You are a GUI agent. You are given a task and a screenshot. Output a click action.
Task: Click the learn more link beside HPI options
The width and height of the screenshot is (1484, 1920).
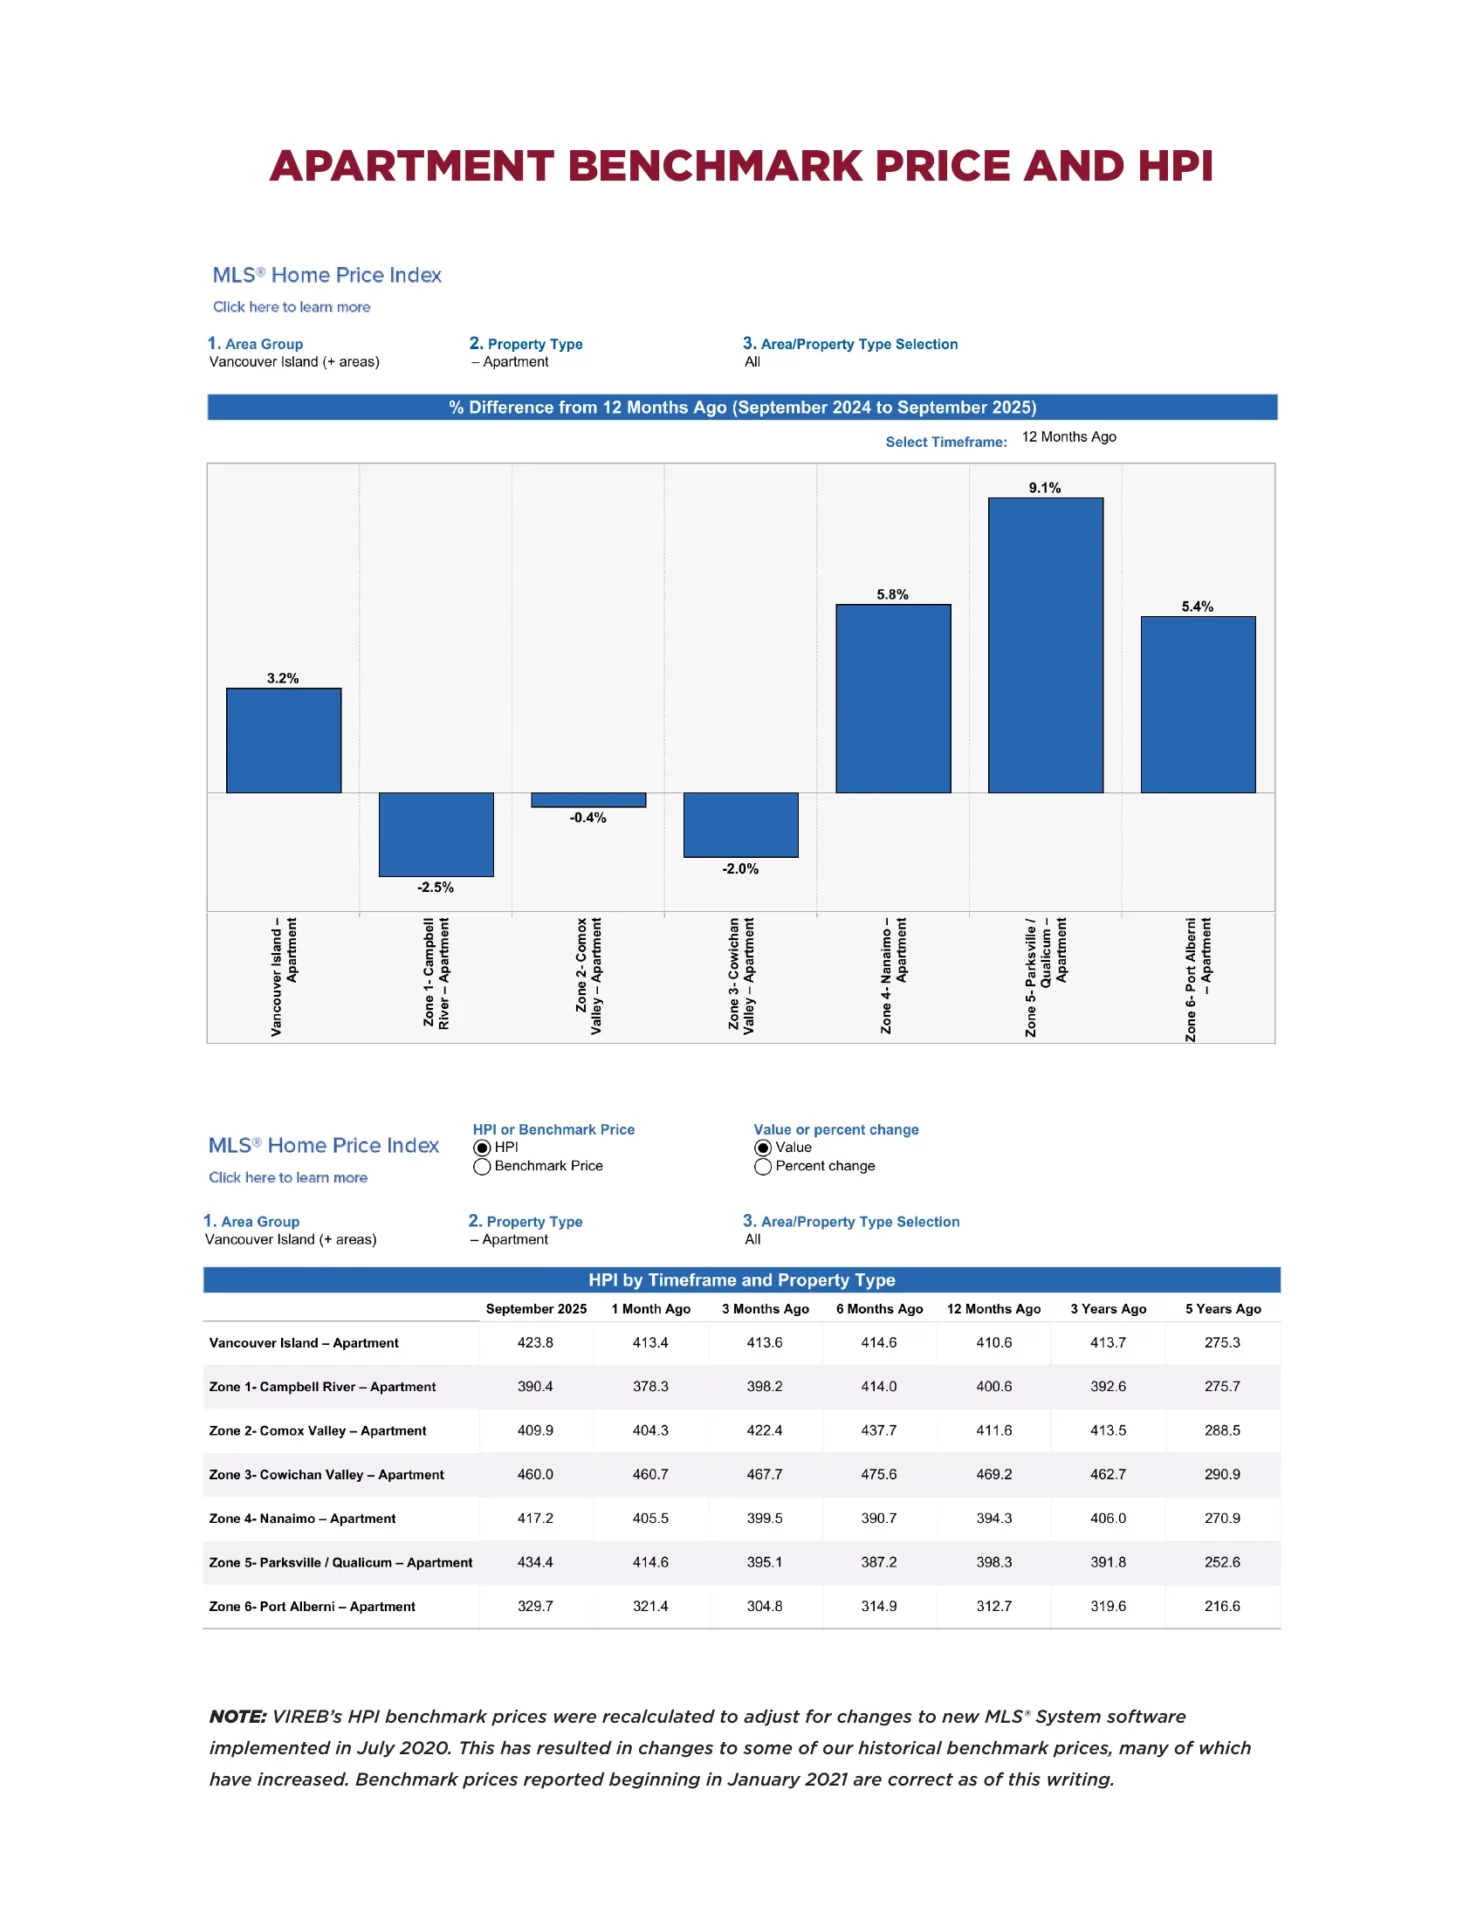tap(288, 1177)
